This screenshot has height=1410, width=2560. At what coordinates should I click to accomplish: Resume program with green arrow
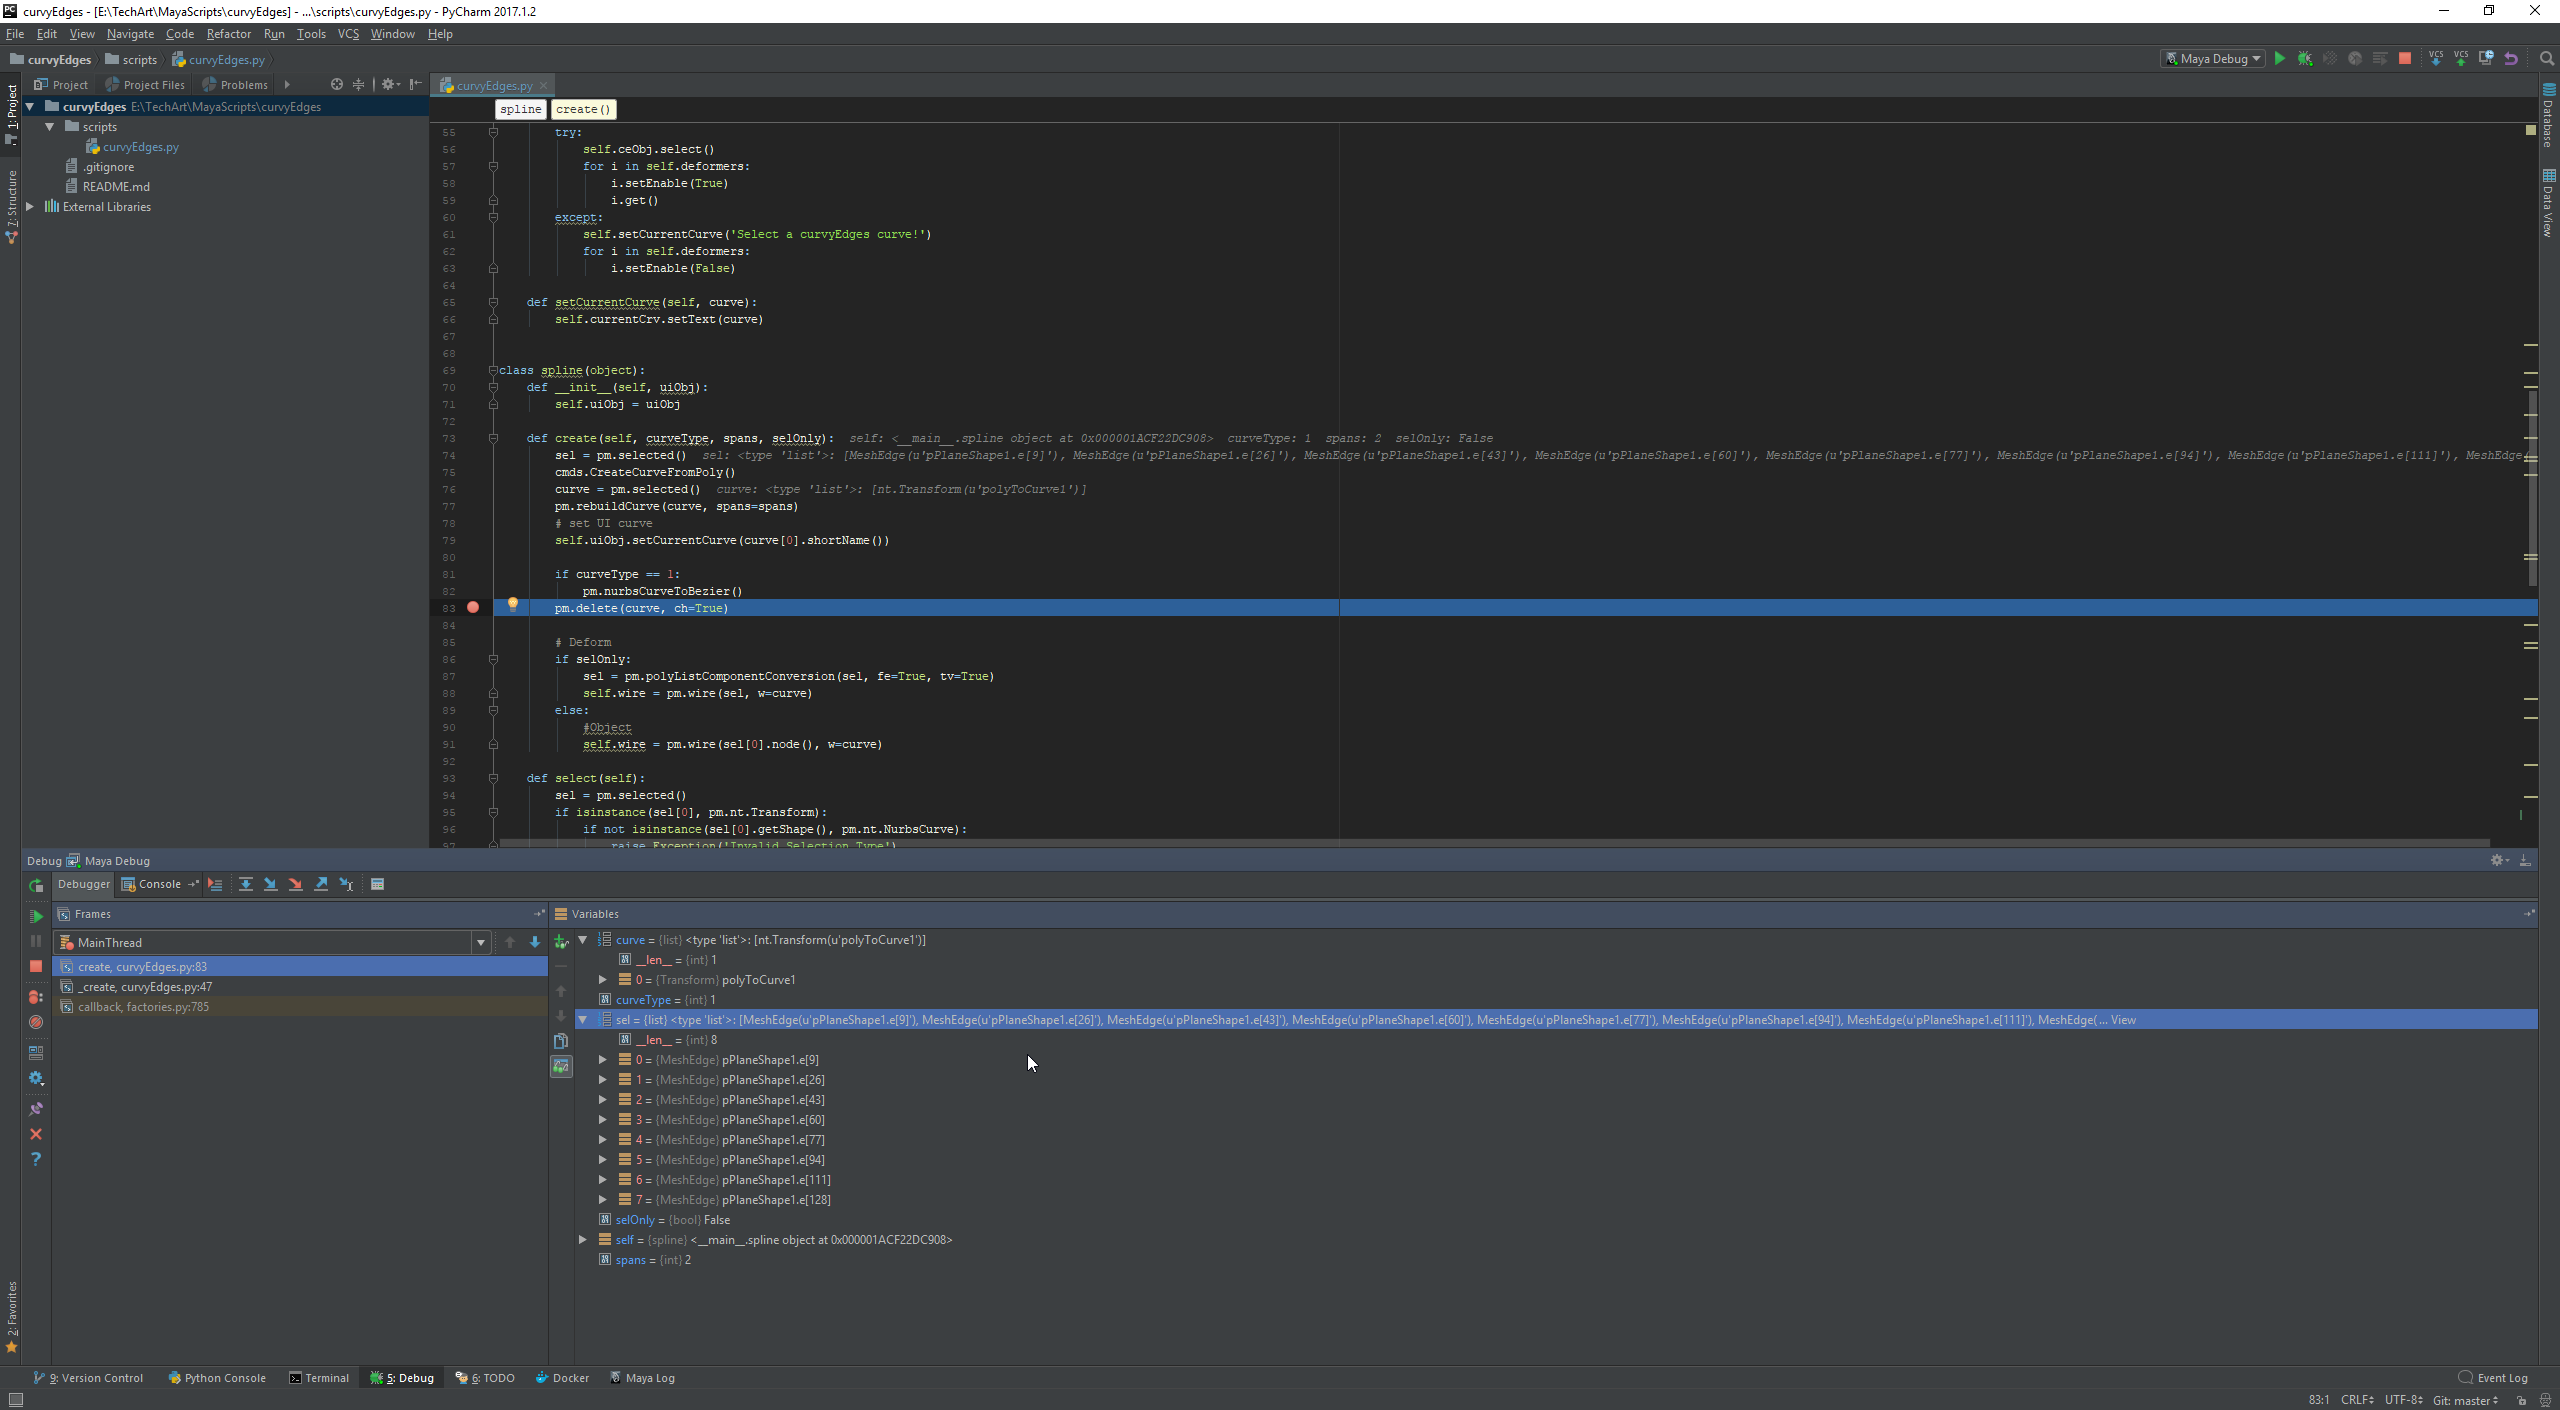coord(36,916)
